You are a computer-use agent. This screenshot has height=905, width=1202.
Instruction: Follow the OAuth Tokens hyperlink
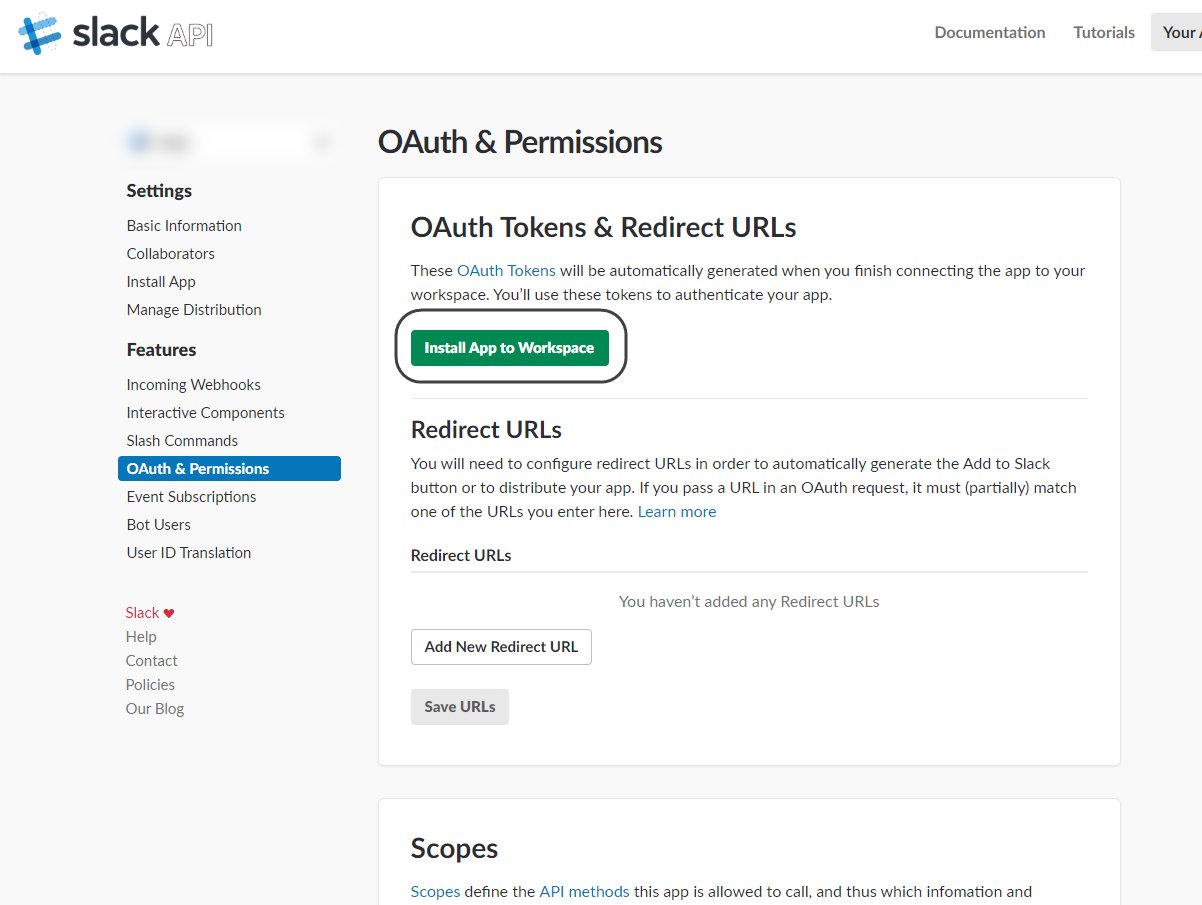pos(506,271)
